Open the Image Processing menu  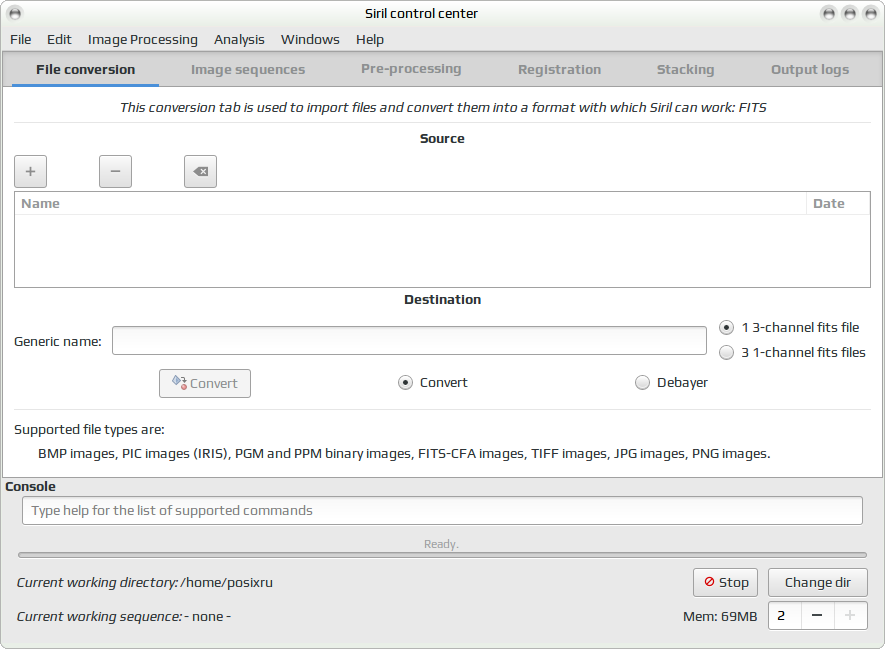coord(143,40)
